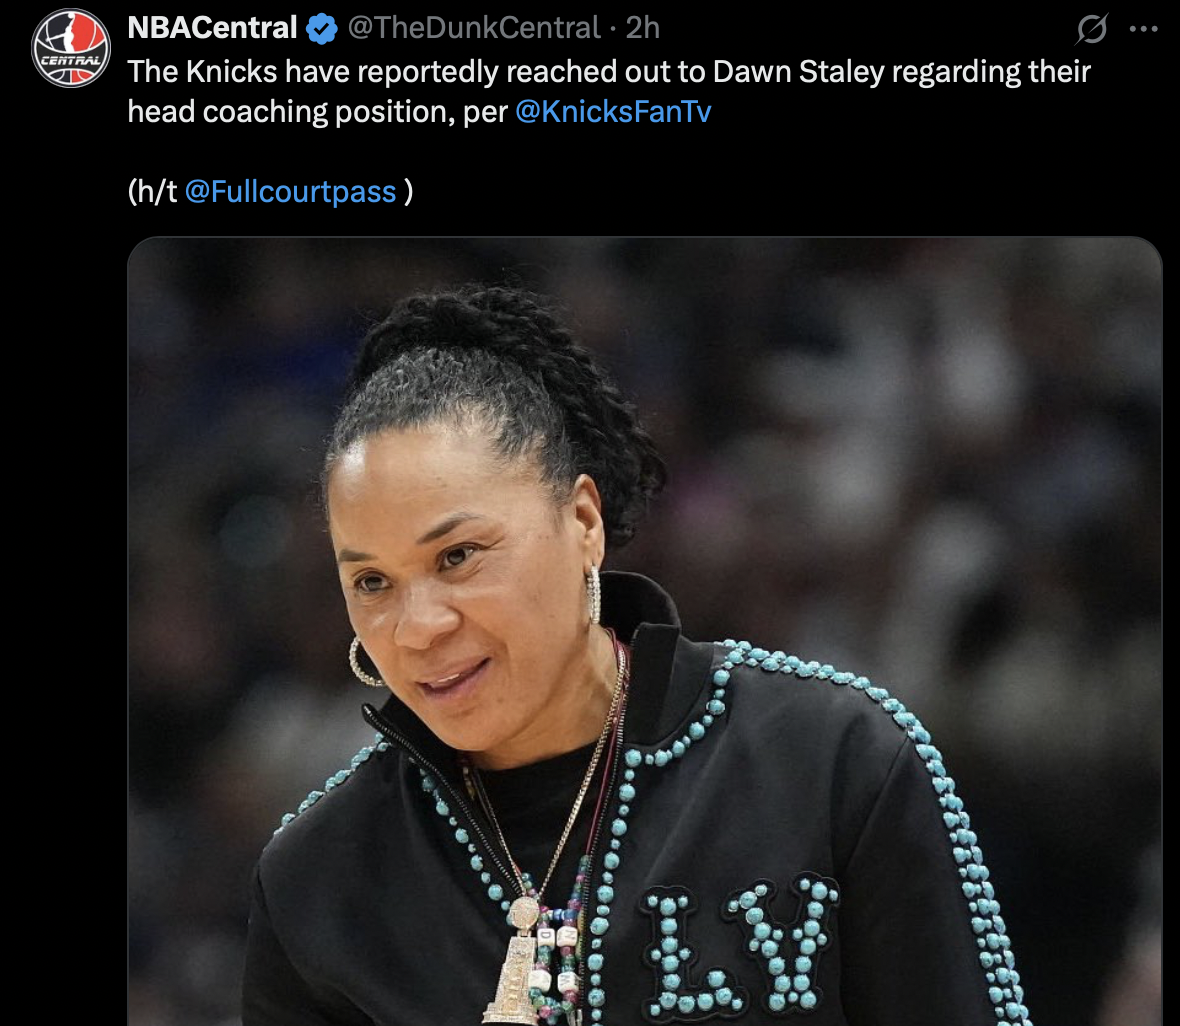Image resolution: width=1180 pixels, height=1026 pixels.
Task: Open the three-dot more options menu
Action: [x=1143, y=29]
